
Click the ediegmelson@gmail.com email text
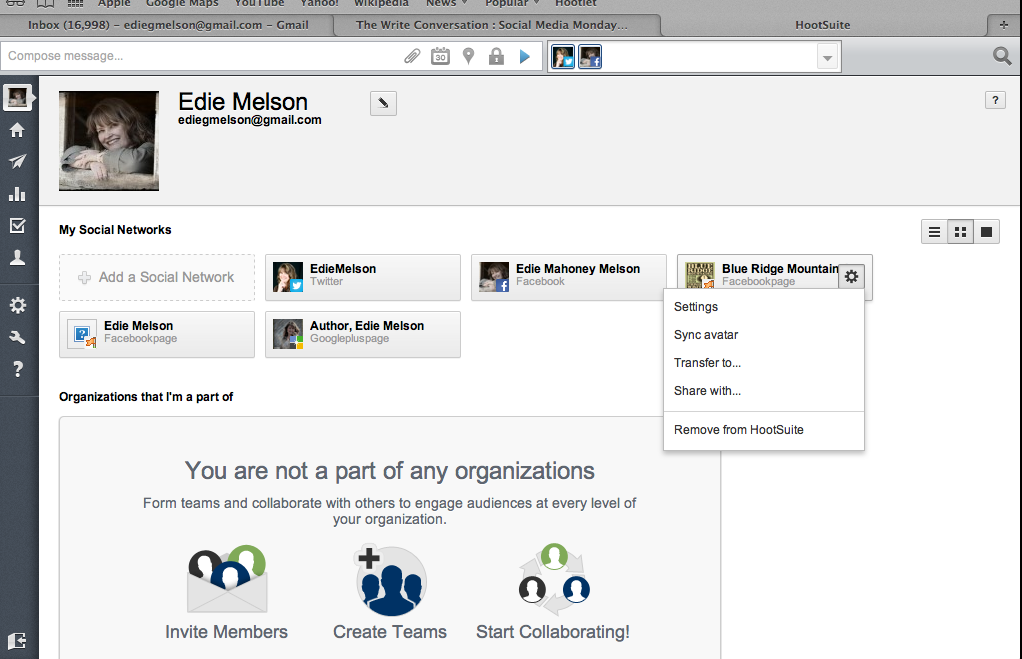[x=250, y=120]
